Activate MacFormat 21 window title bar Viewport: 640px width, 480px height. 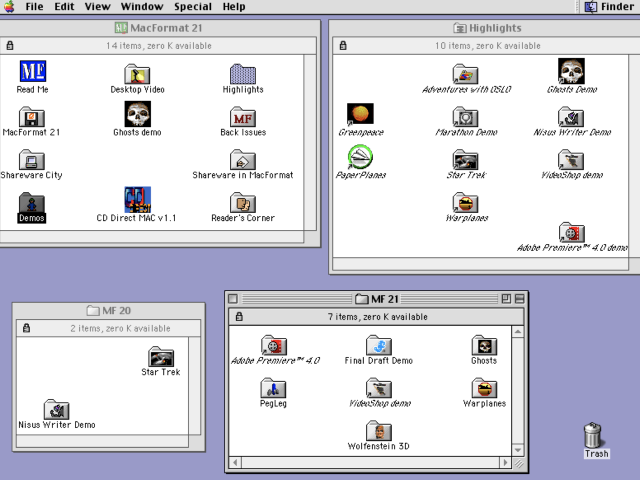[158, 28]
